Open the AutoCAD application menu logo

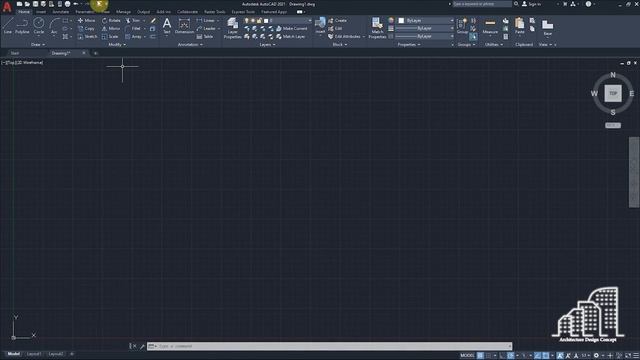[x=7, y=6]
